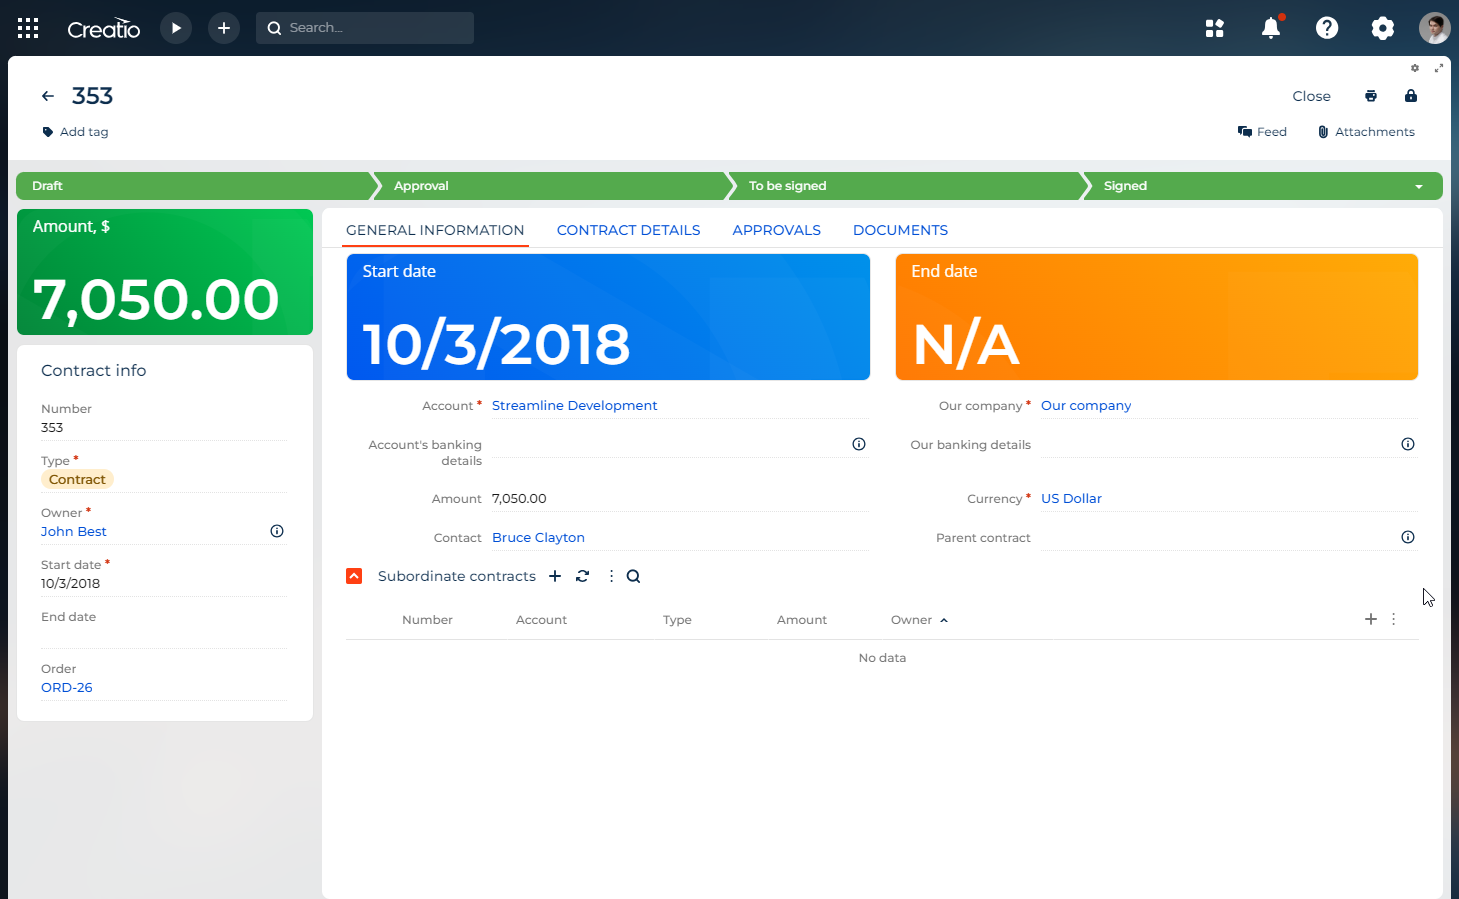Click the print icon

coord(1371,96)
